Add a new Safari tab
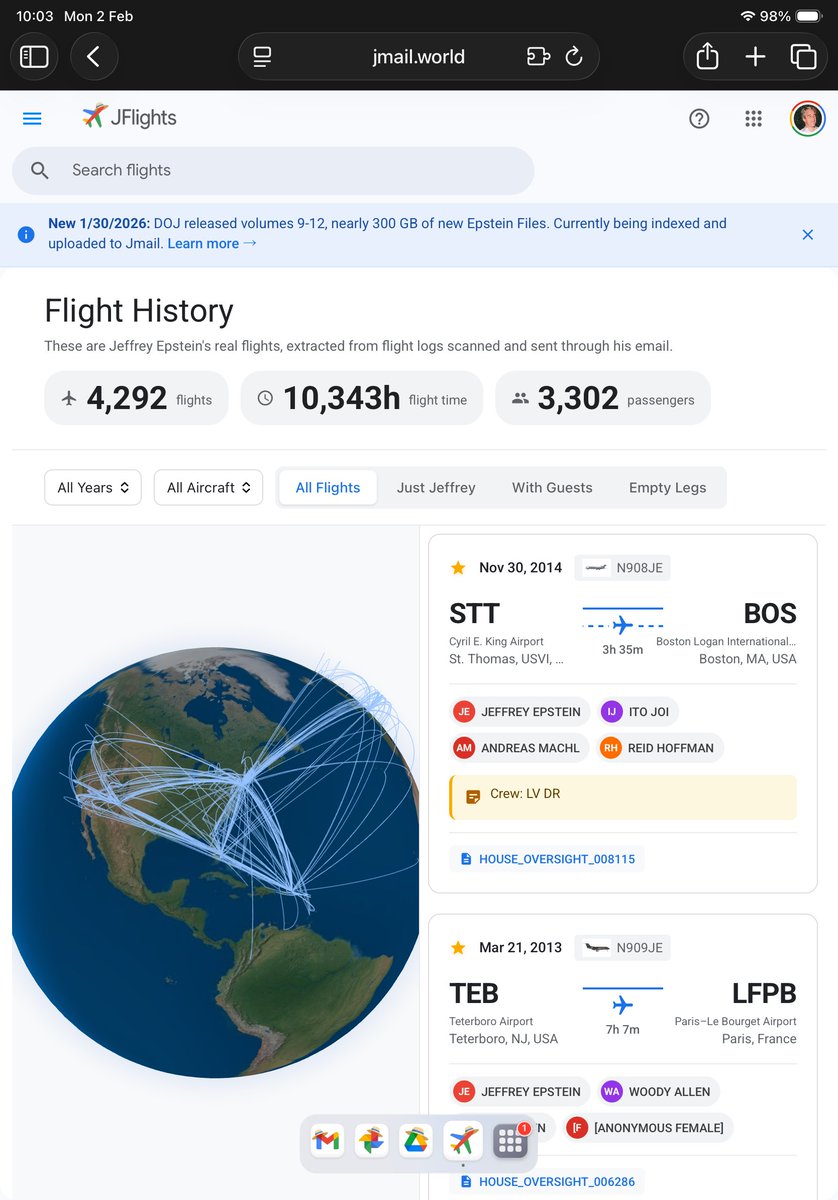The width and height of the screenshot is (838, 1200). (x=755, y=57)
